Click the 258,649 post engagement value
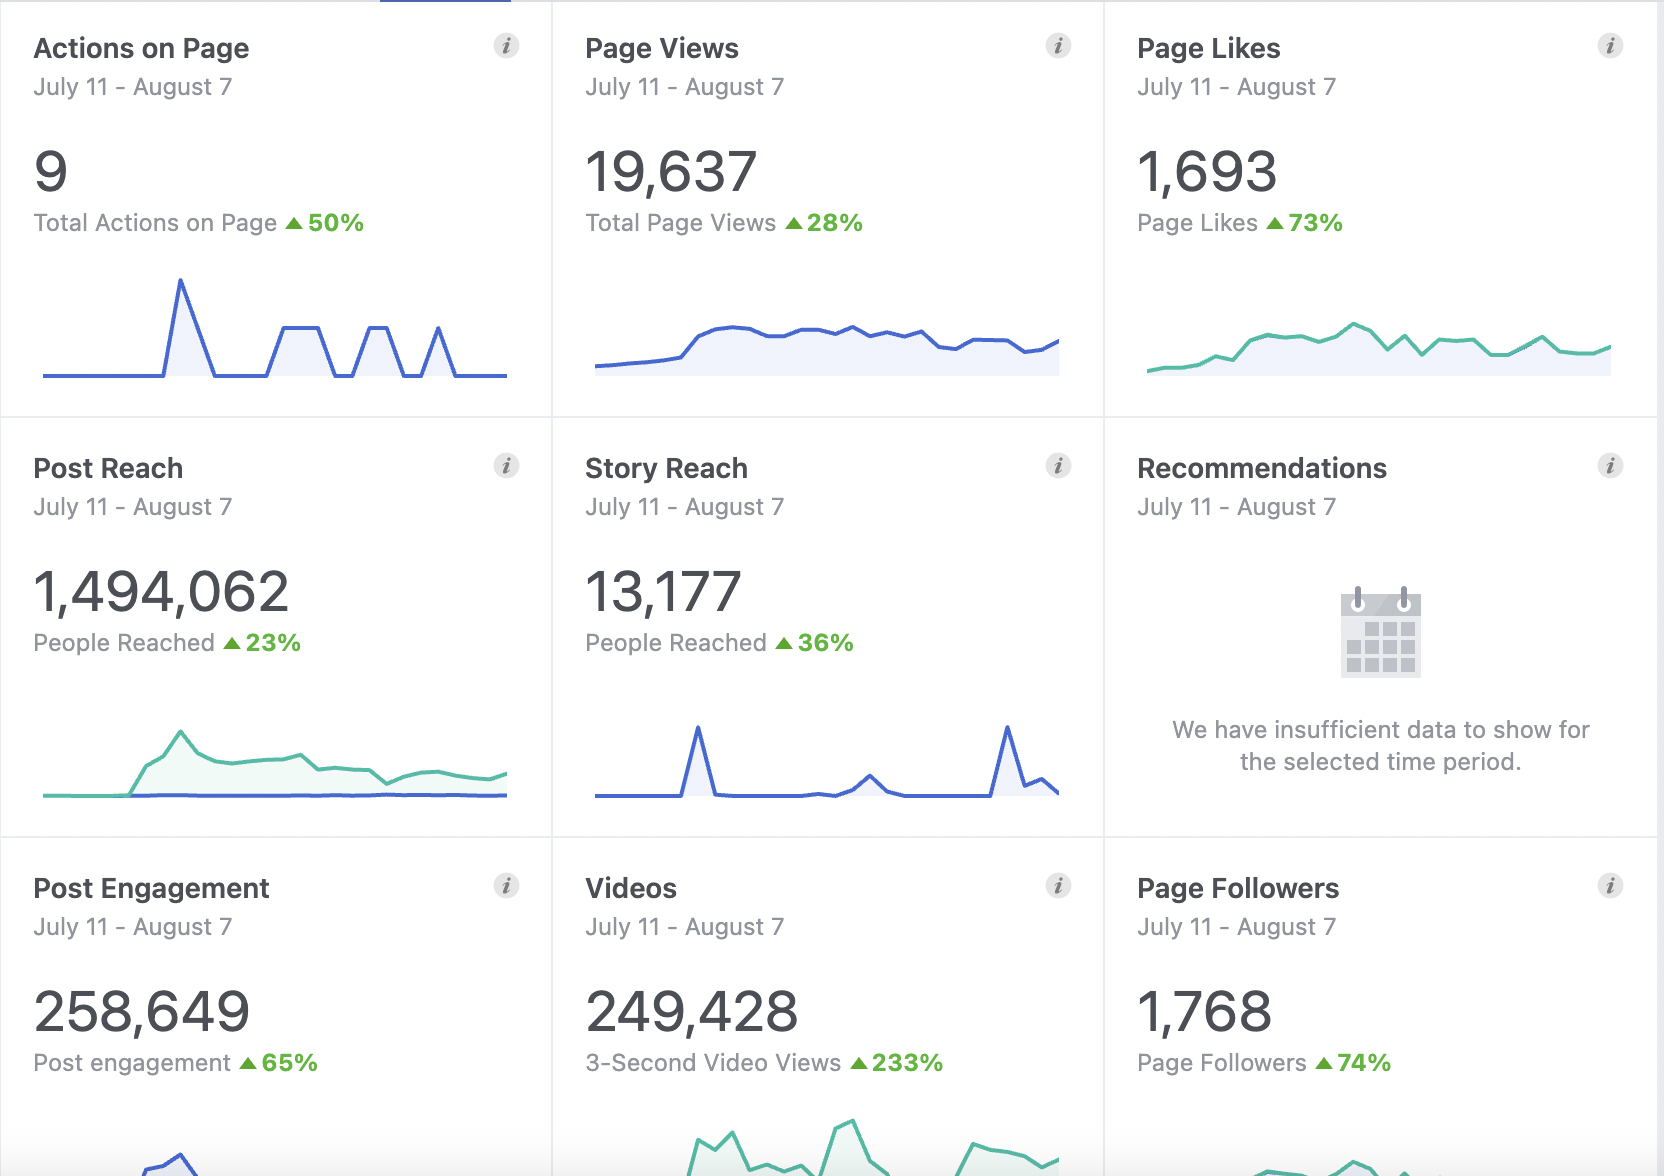The height and width of the screenshot is (1176, 1664). coord(142,1012)
